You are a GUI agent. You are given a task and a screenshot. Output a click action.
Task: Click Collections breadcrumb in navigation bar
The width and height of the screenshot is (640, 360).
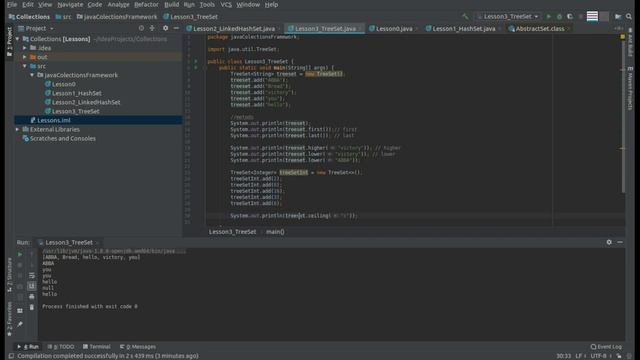click(x=29, y=17)
